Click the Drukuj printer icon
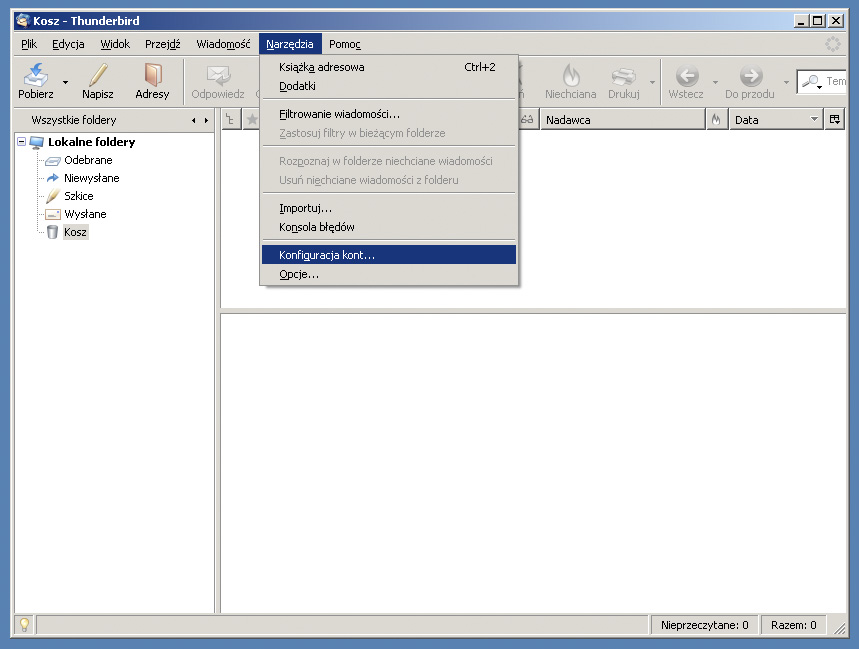This screenshot has height=649, width=859. click(x=623, y=76)
